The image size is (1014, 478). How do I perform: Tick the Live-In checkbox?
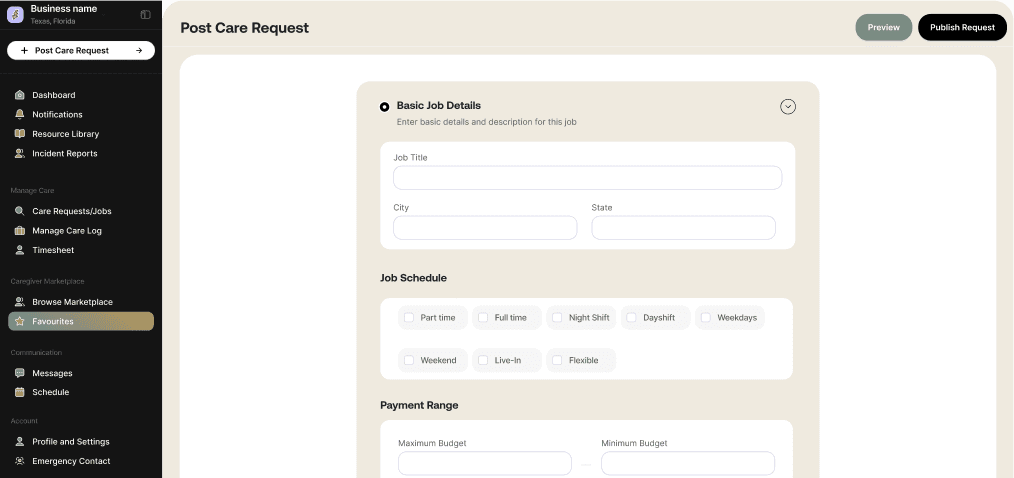pyautogui.click(x=483, y=360)
